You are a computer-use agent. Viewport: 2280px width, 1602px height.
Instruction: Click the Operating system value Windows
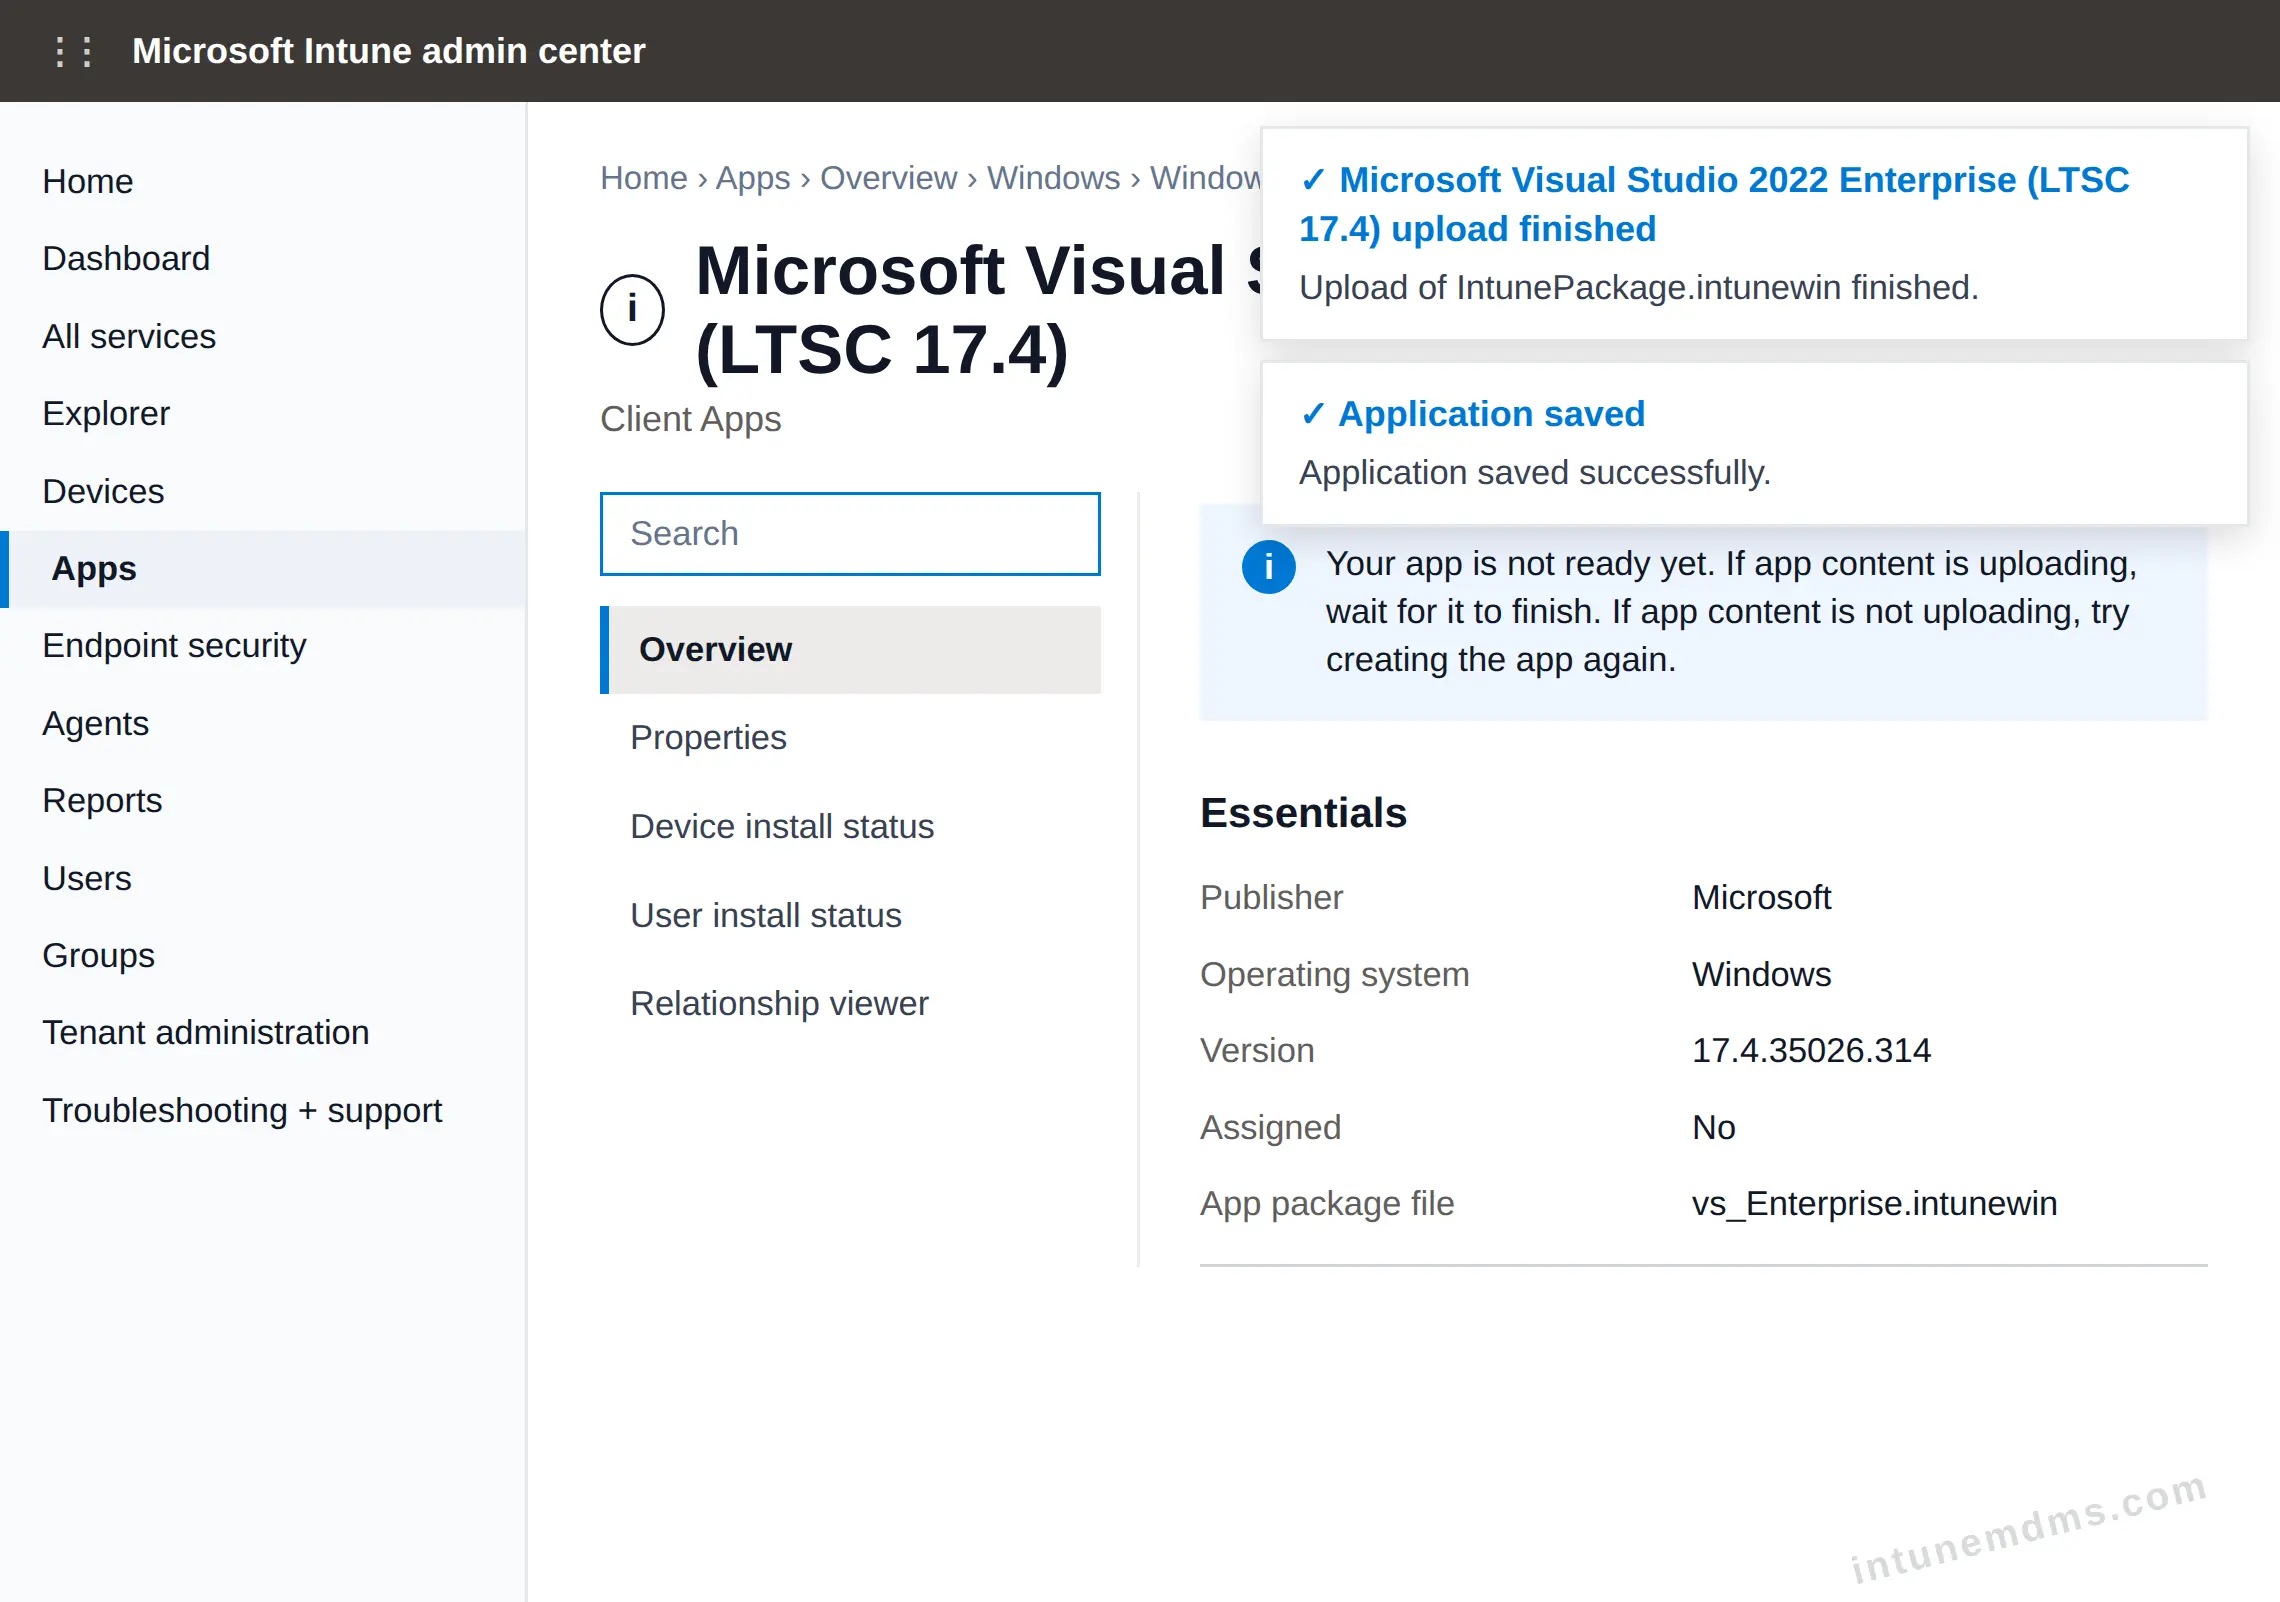point(1761,974)
